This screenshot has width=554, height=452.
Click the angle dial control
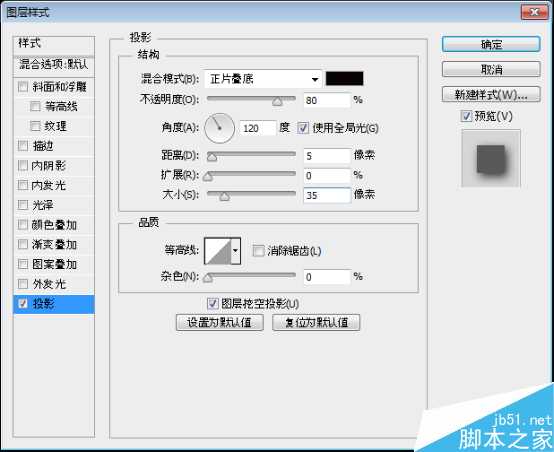click(219, 128)
